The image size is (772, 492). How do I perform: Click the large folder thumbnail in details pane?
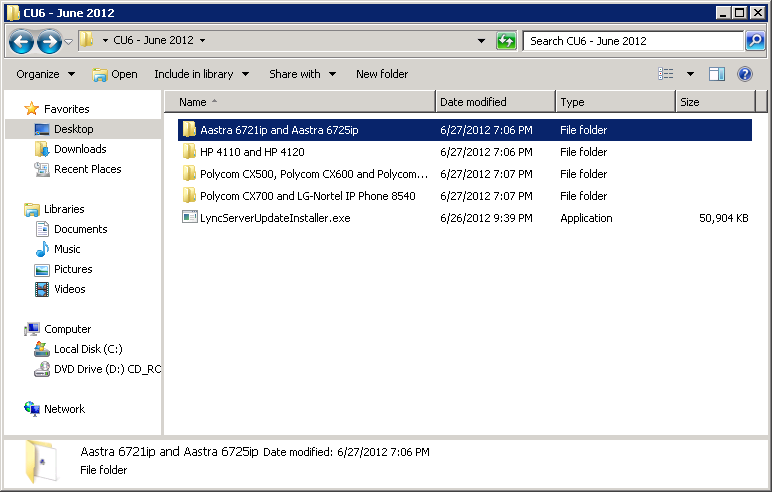point(41,461)
